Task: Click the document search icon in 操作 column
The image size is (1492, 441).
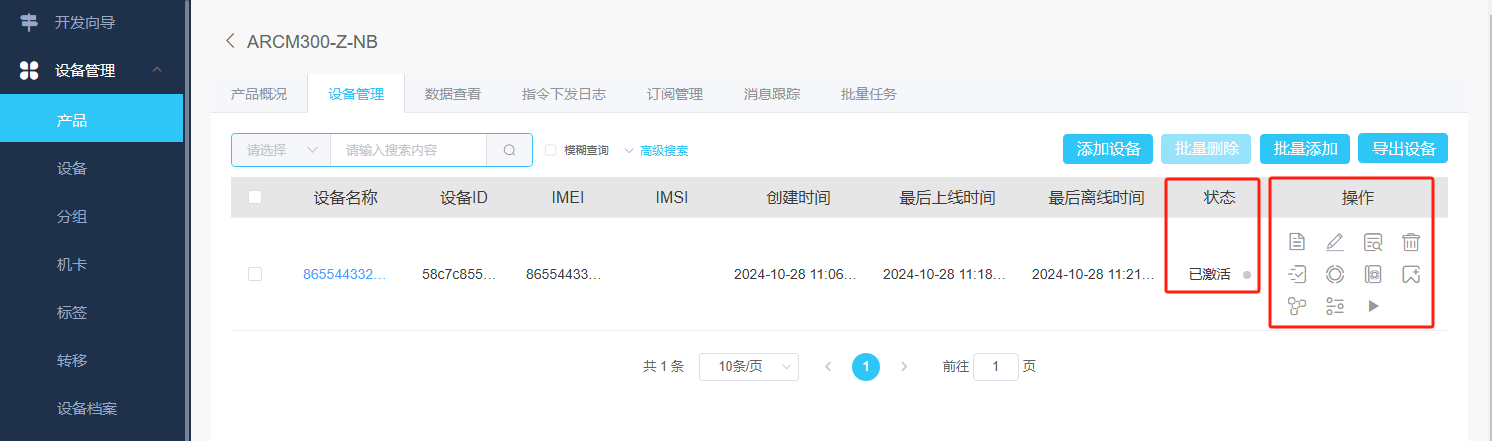Action: coord(1373,241)
